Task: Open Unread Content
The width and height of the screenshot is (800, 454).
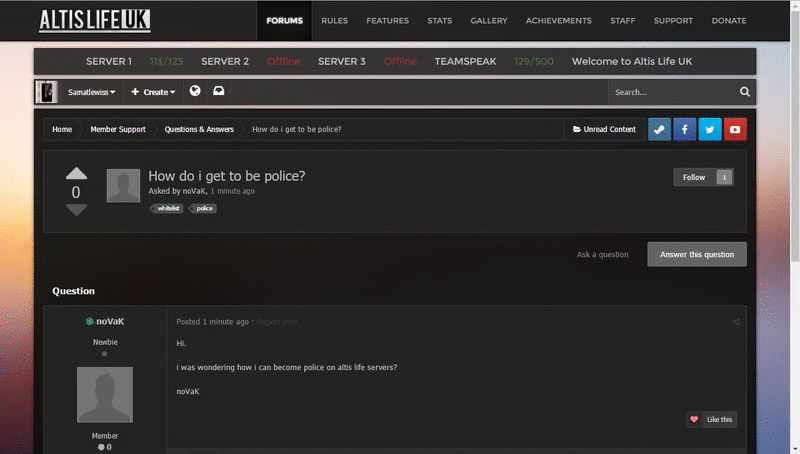Action: click(604, 130)
